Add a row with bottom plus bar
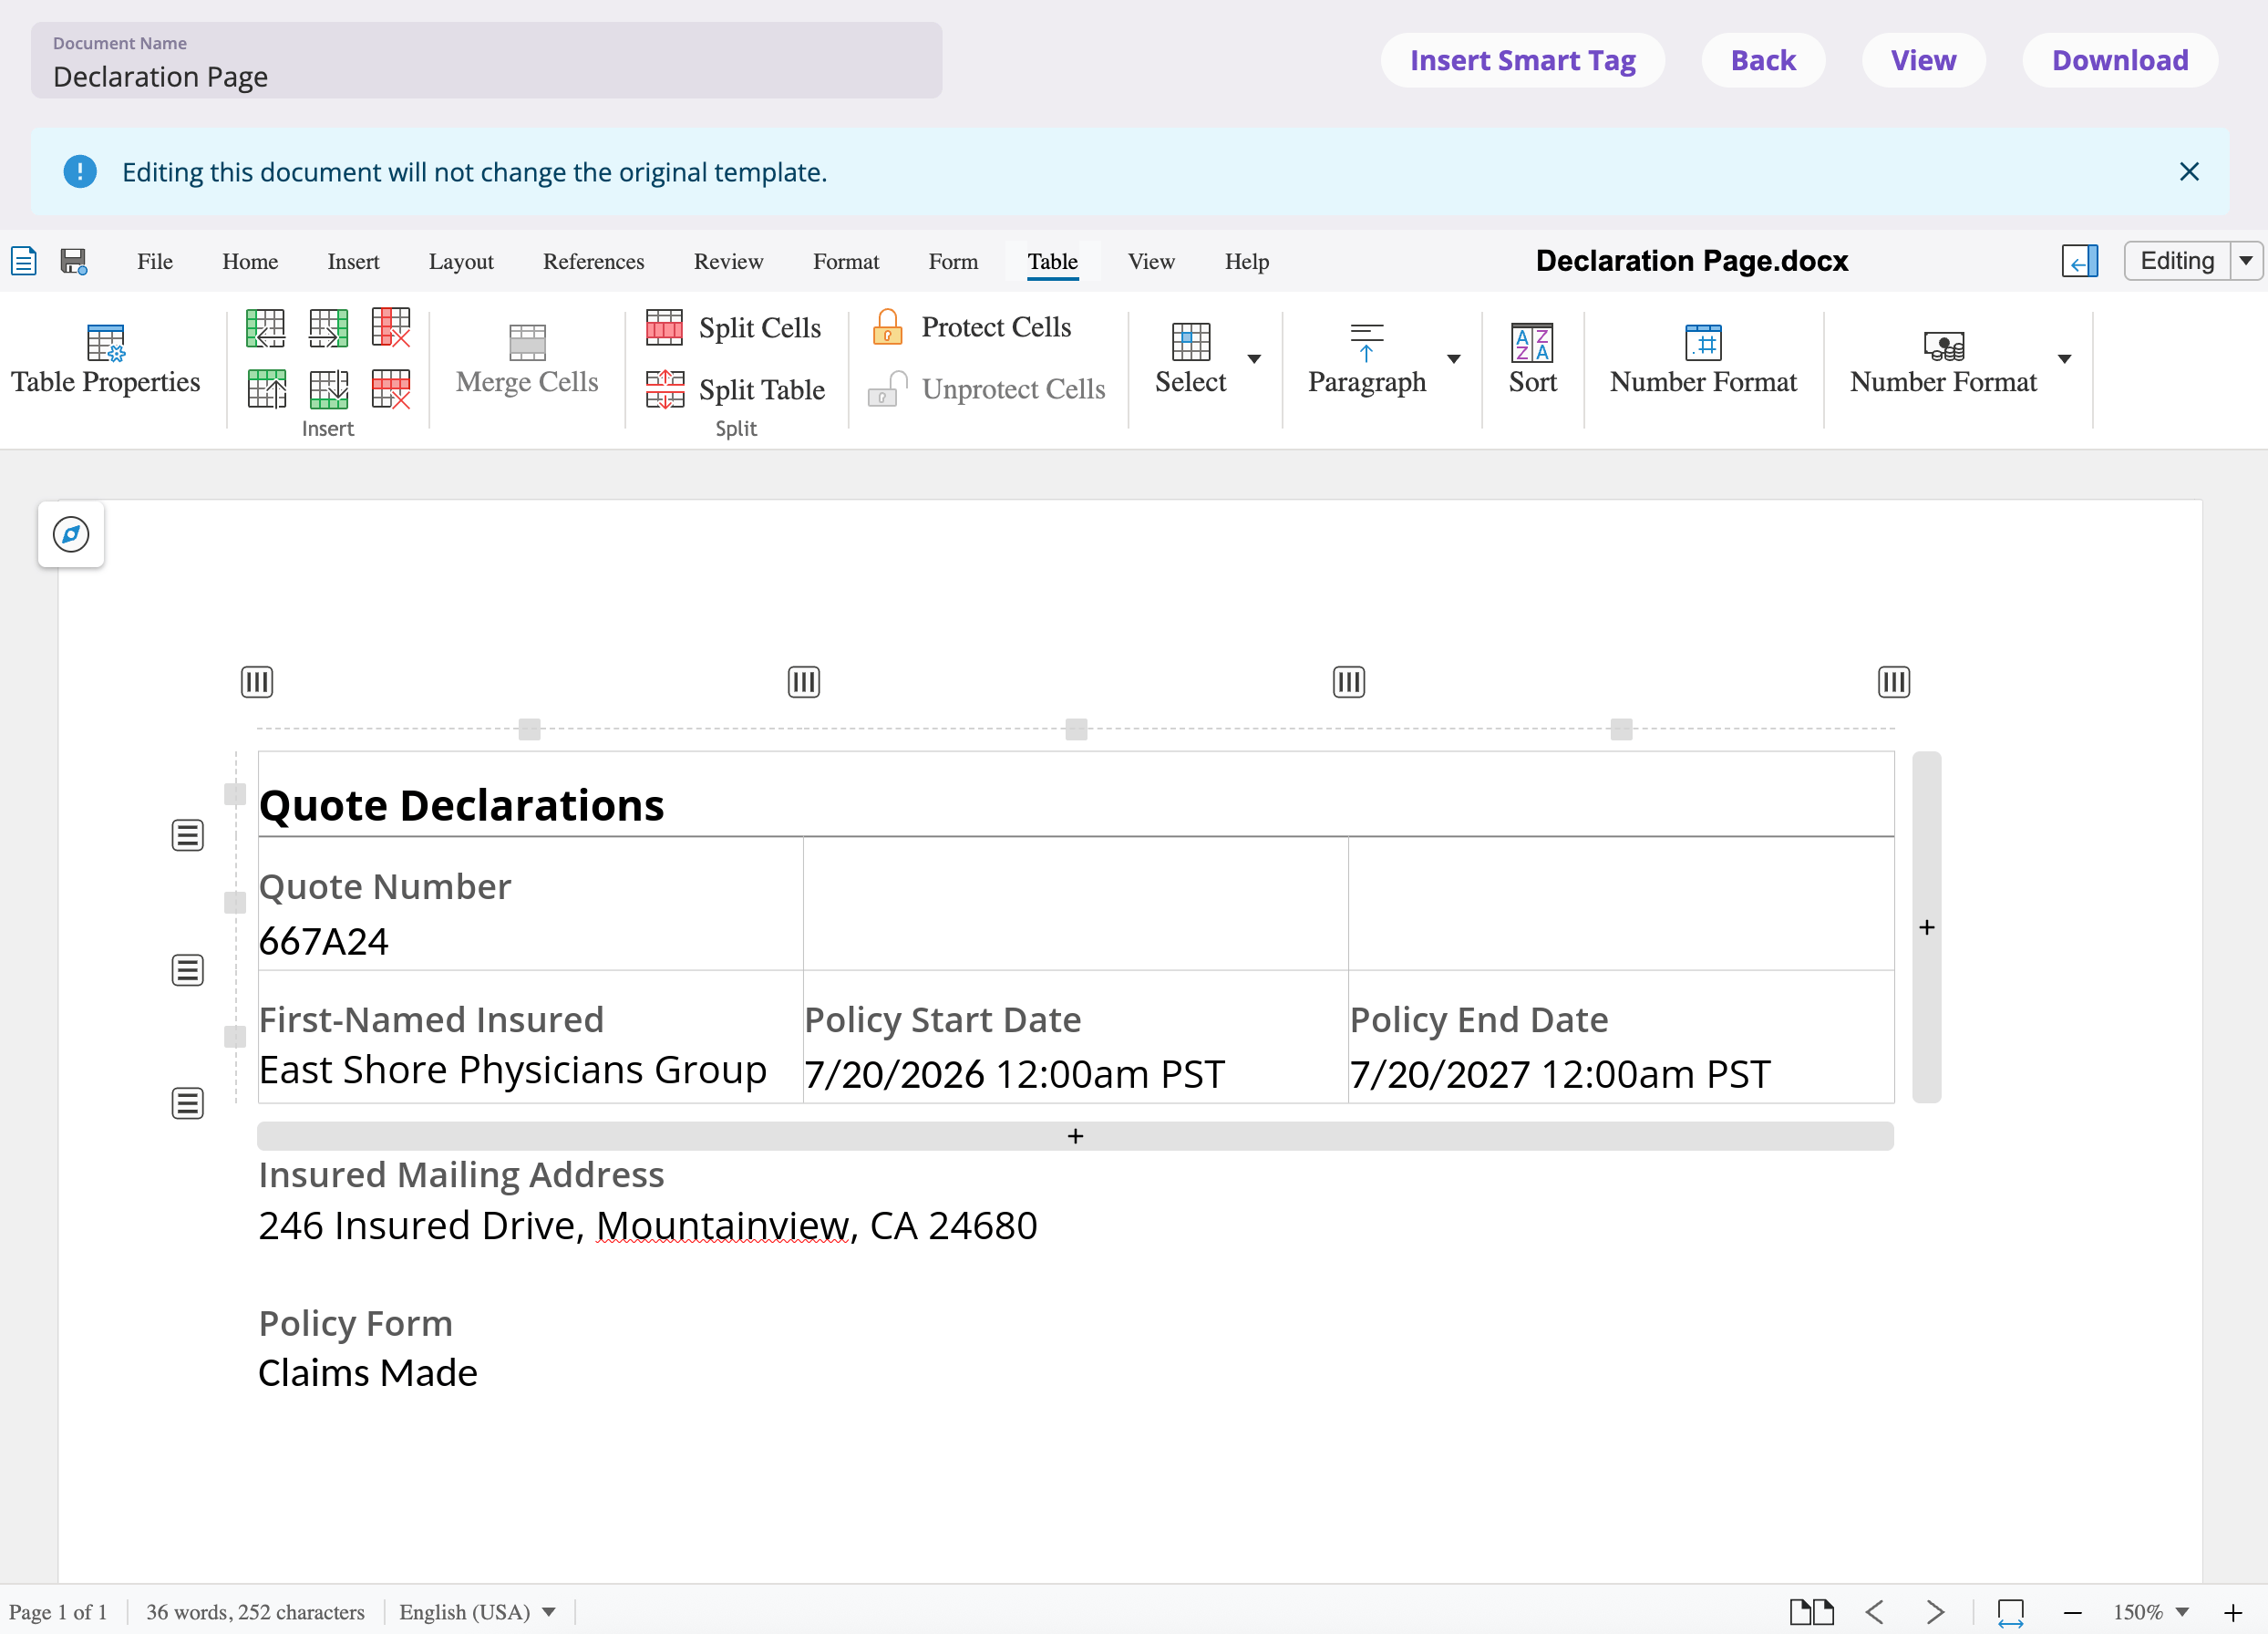Image resolution: width=2268 pixels, height=1634 pixels. pos(1075,1136)
